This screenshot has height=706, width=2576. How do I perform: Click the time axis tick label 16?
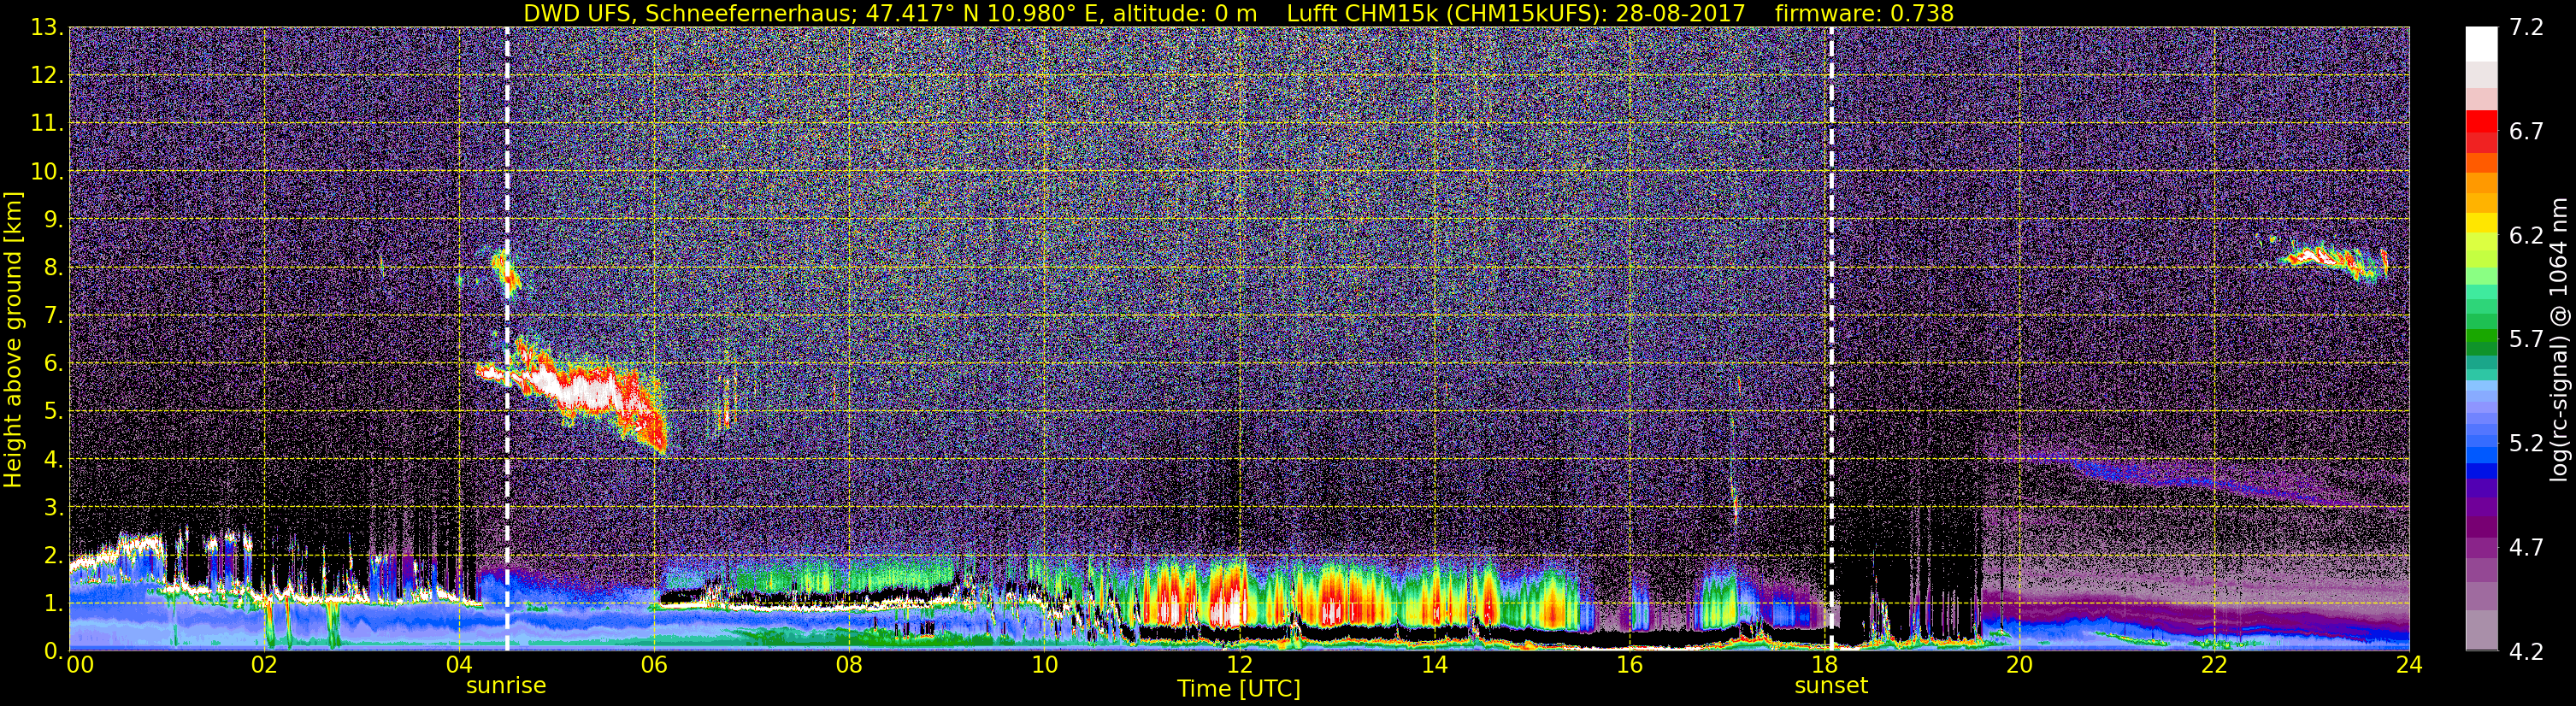(x=1629, y=666)
